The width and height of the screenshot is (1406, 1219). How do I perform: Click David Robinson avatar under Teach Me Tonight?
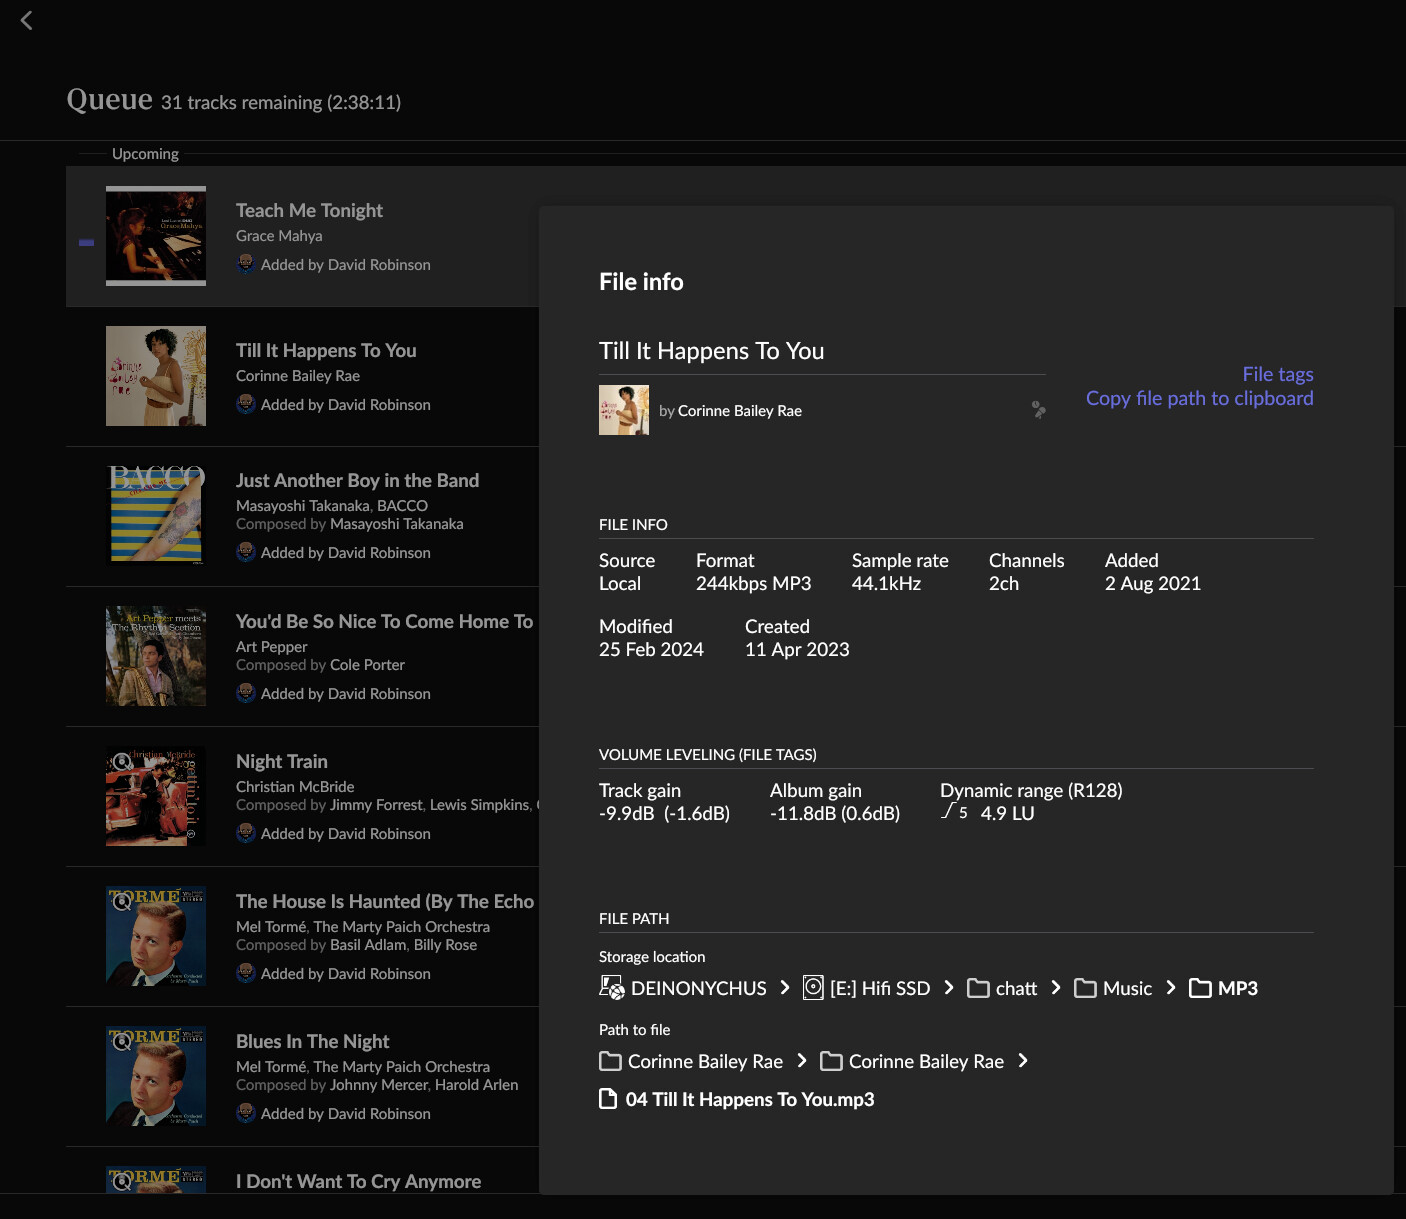coord(246,264)
